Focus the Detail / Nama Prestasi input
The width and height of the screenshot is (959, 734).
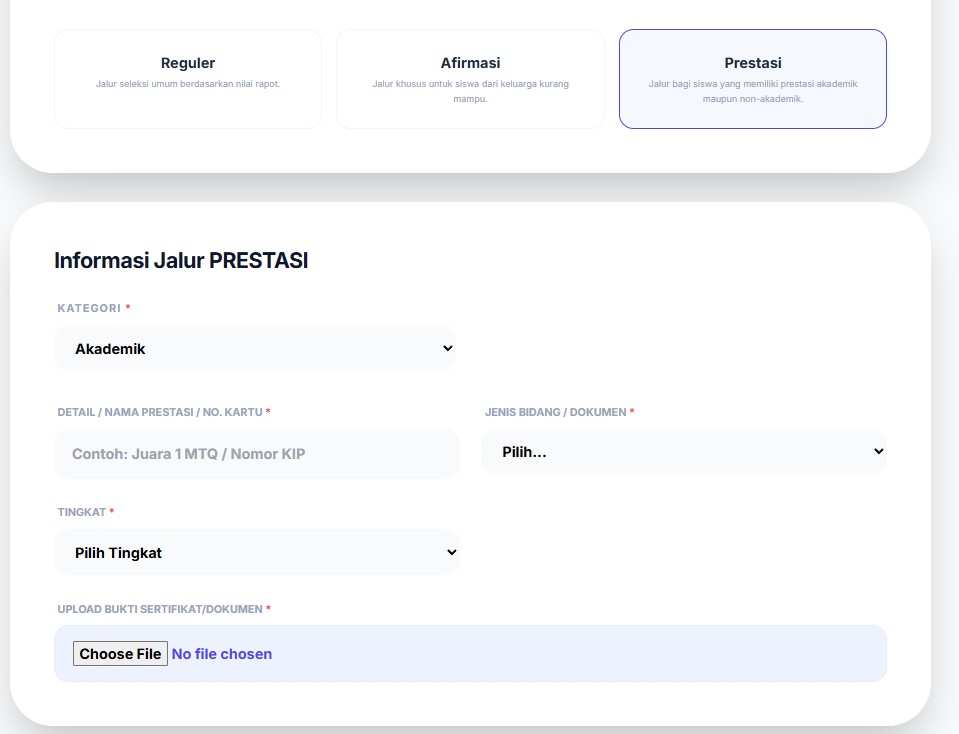point(257,454)
